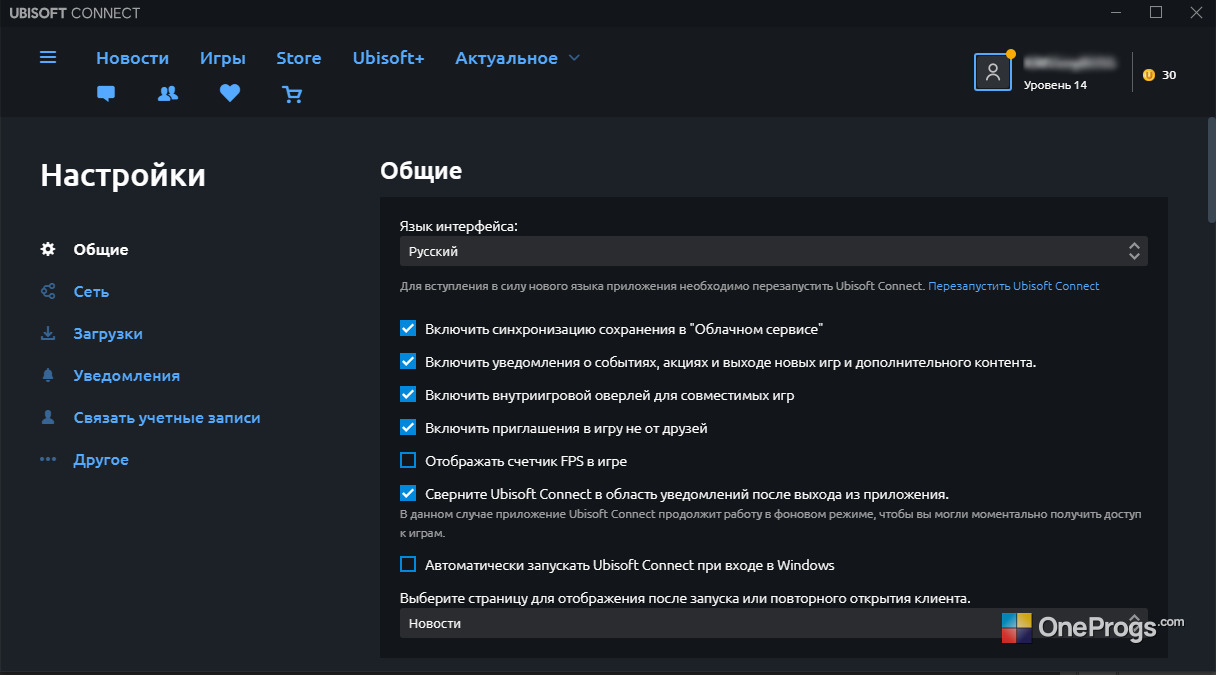1216x675 pixels.
Task: Click the Уровень 14 level text
Action: coord(1055,85)
